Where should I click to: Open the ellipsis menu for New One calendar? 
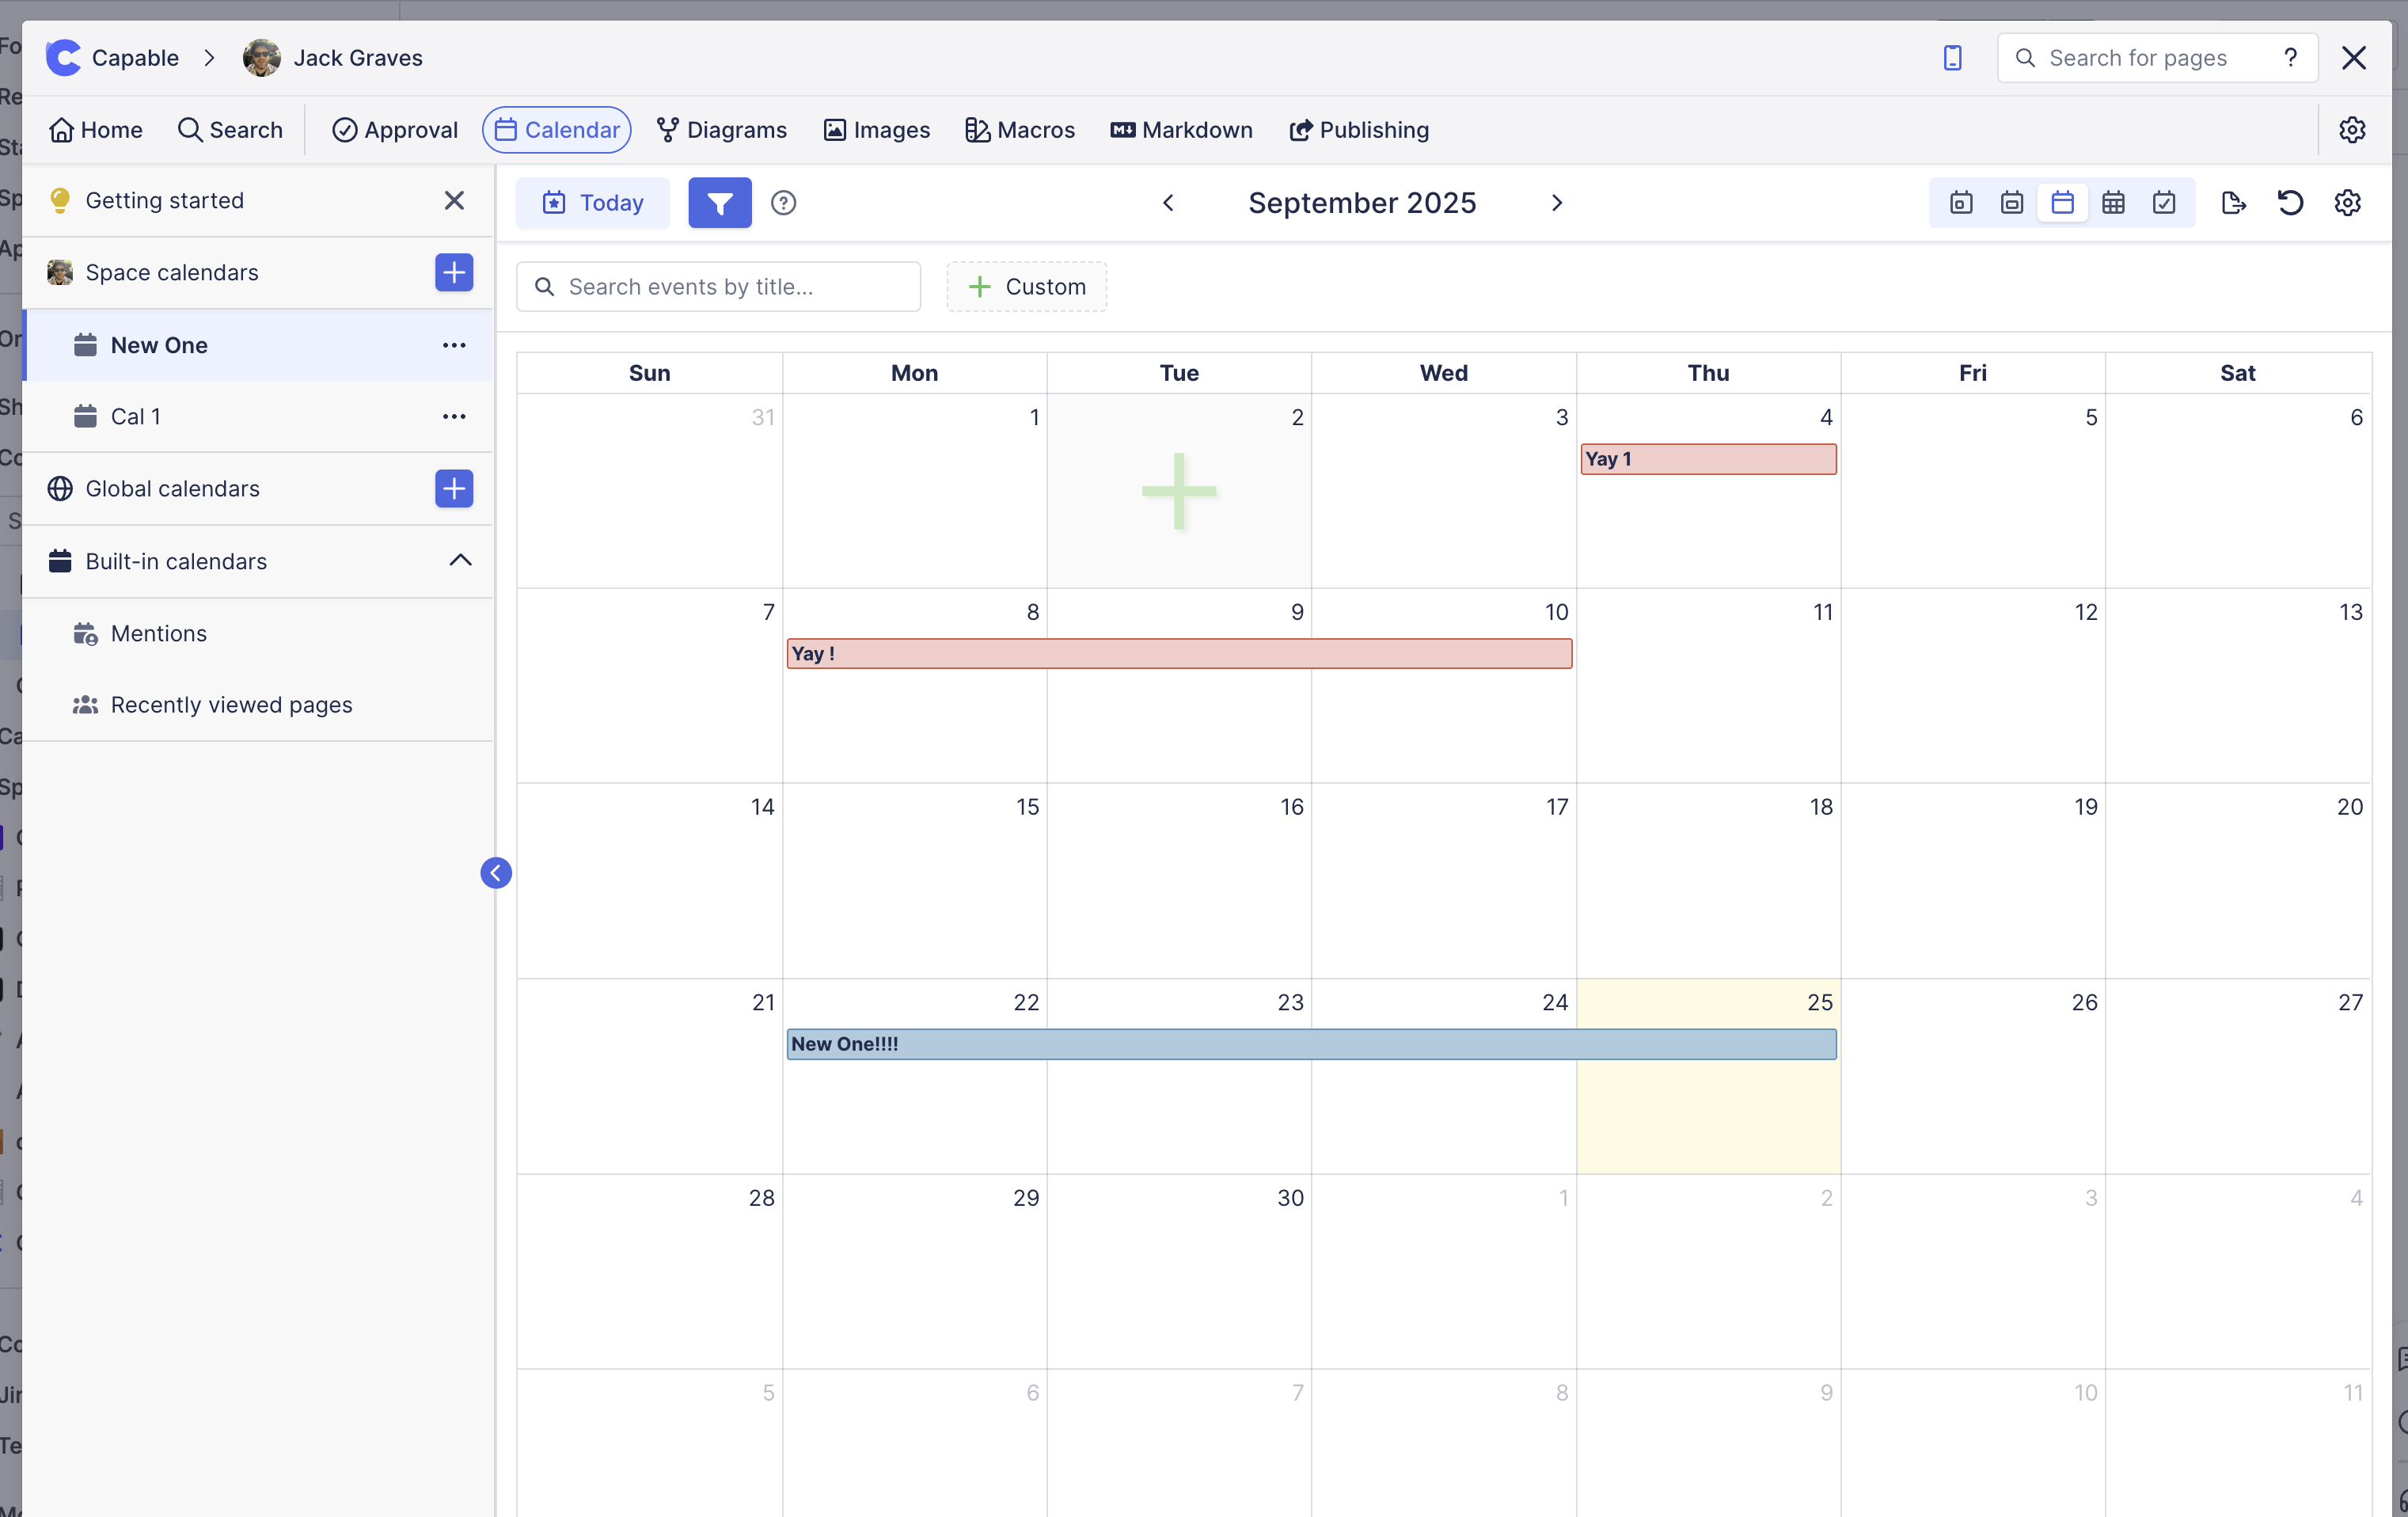tap(454, 345)
